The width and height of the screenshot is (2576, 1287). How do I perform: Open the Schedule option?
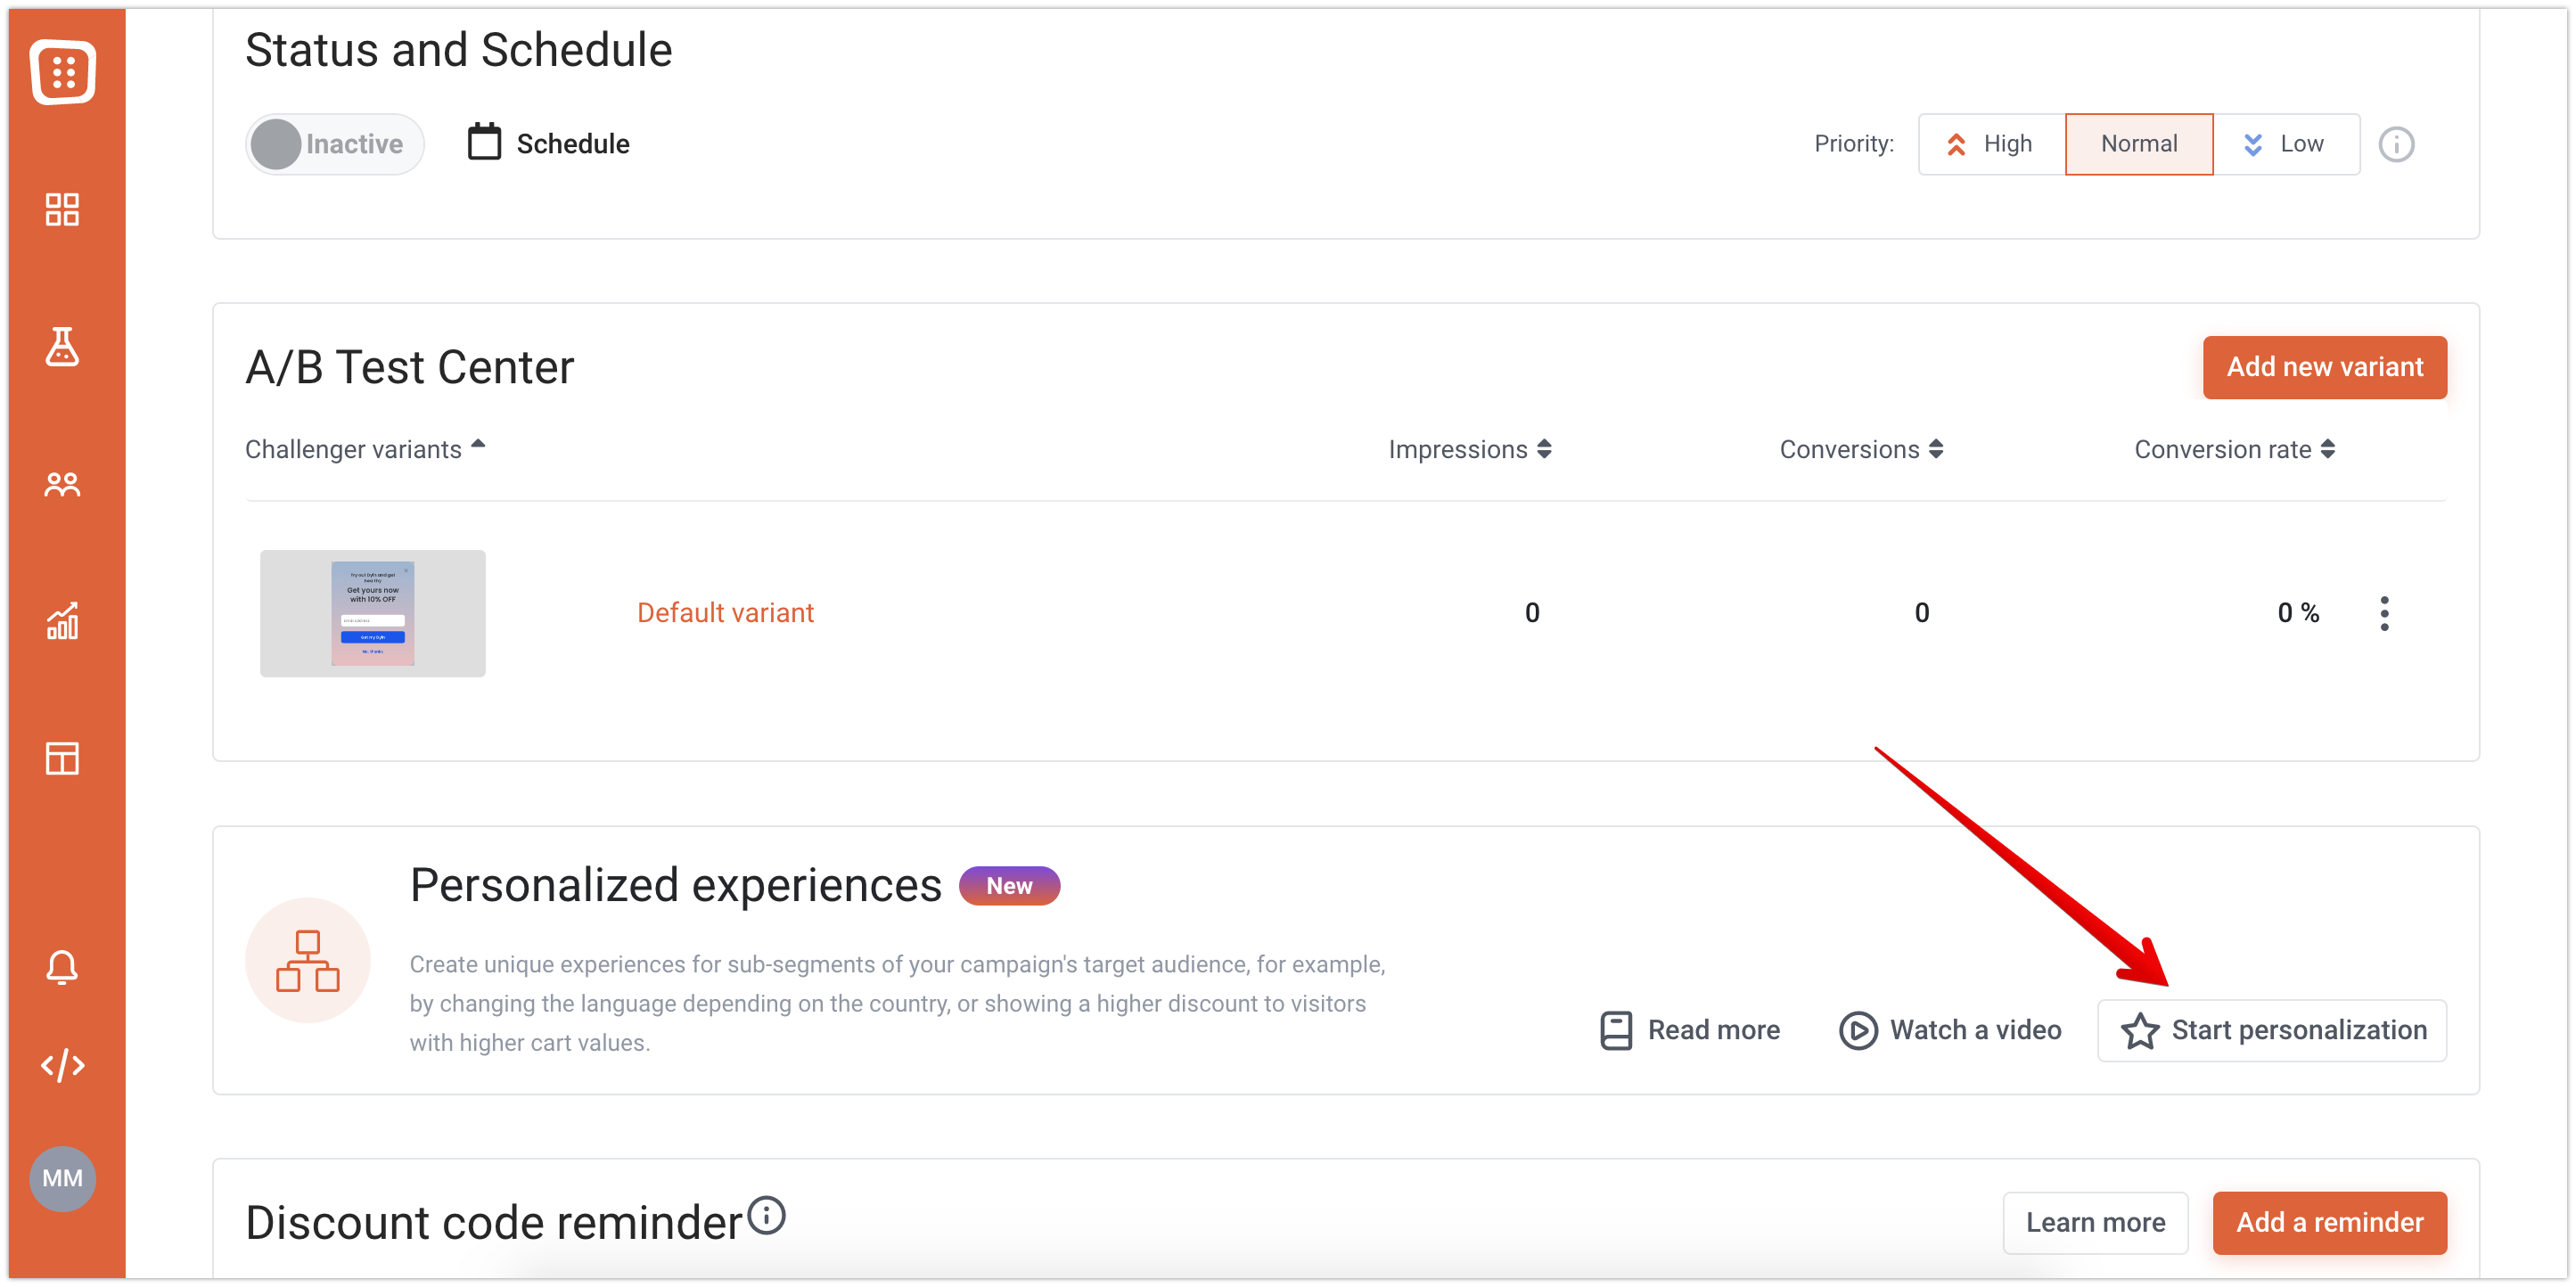[x=549, y=143]
